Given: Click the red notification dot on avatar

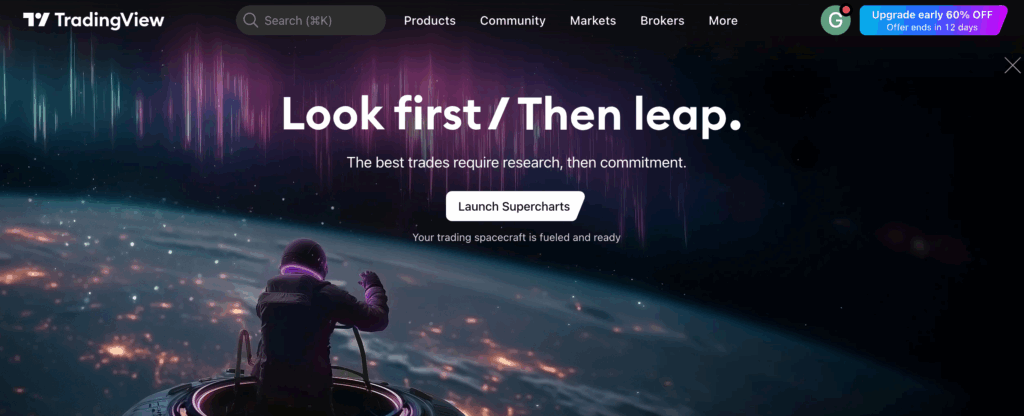Looking at the screenshot, I should point(846,10).
